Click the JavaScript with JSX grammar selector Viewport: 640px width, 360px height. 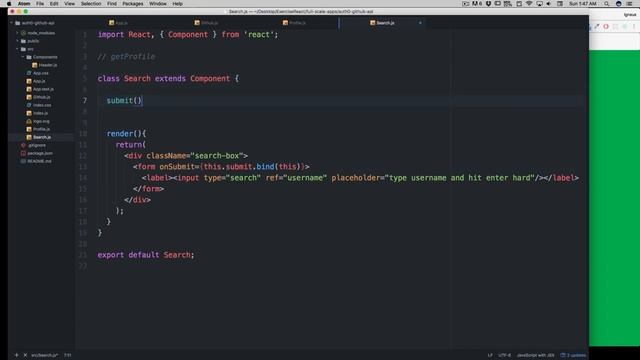[536, 355]
